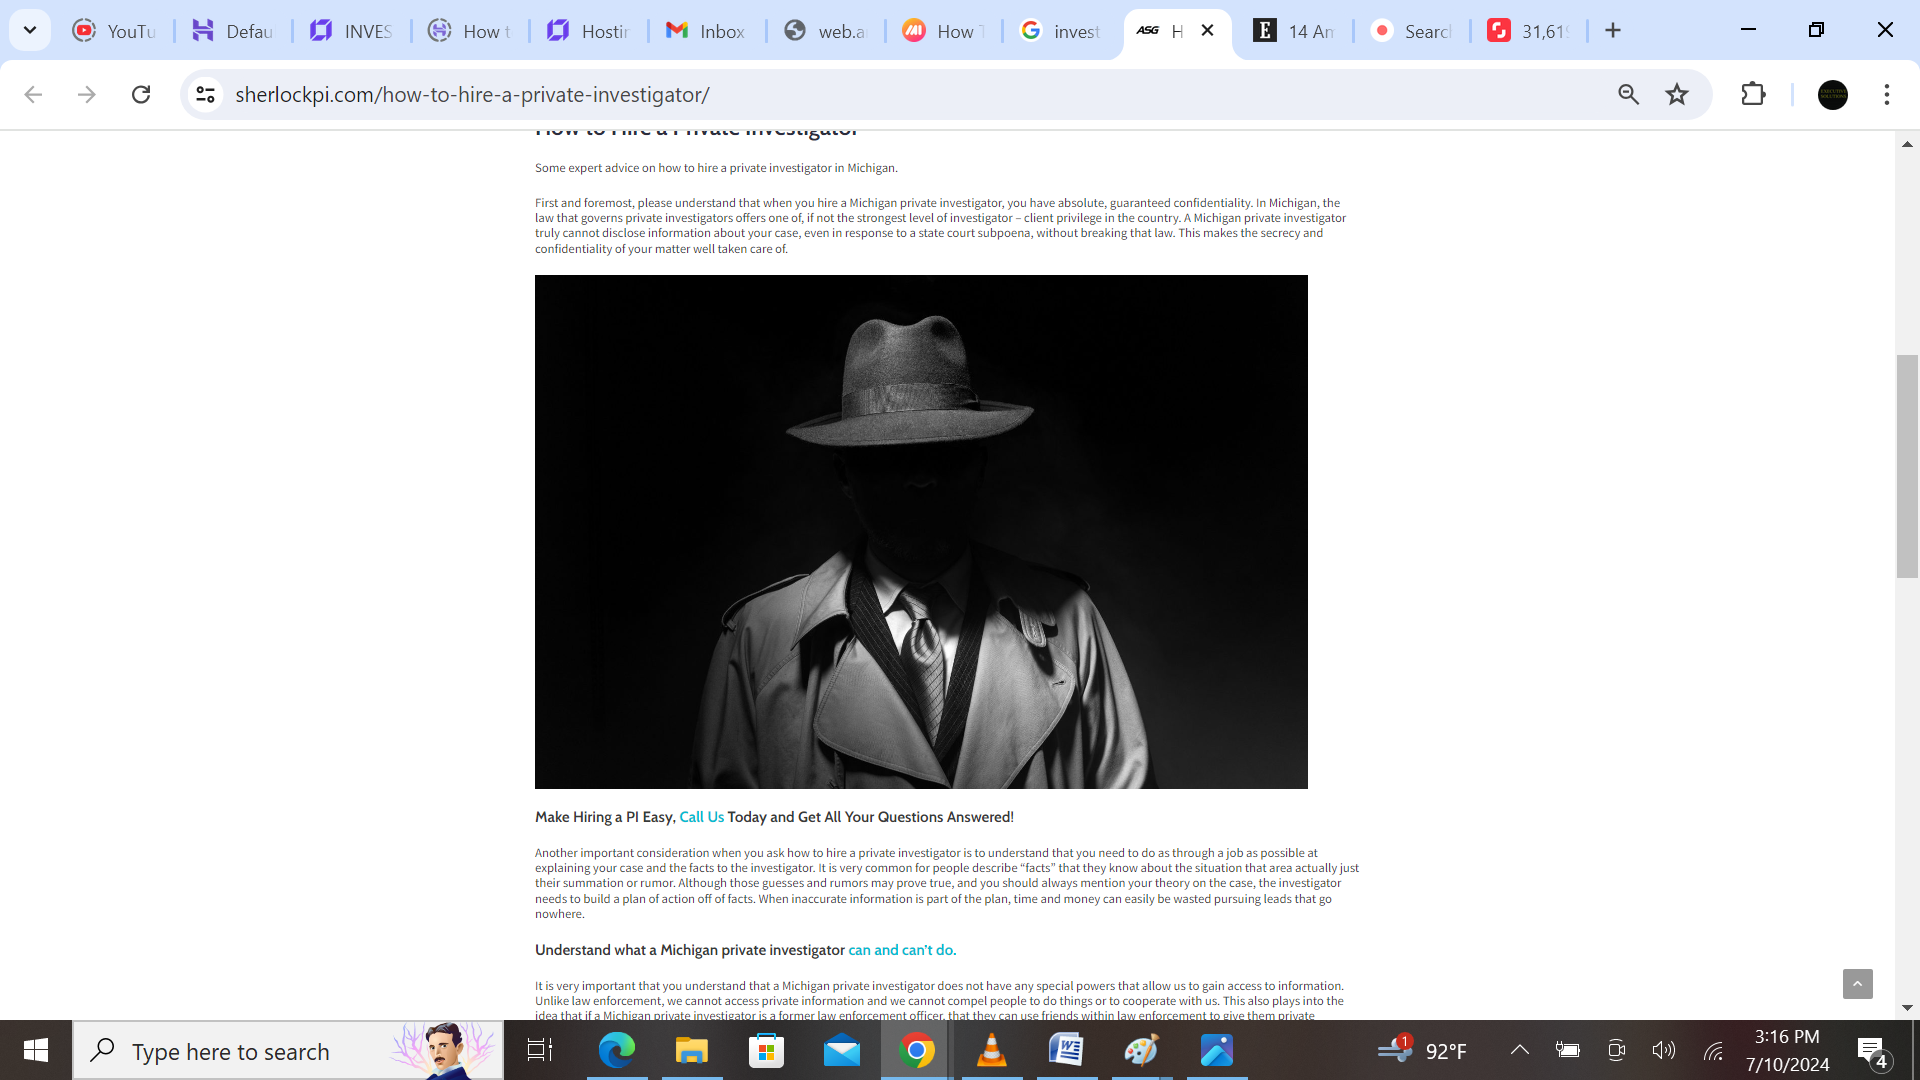Screen dimensions: 1920x1080
Task: Show hidden system tray icons chevron
Action: pyautogui.click(x=1519, y=1050)
